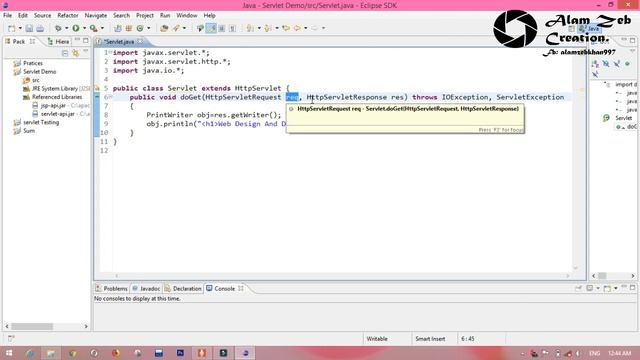Switch to the Hierarchy view tab

(58, 42)
